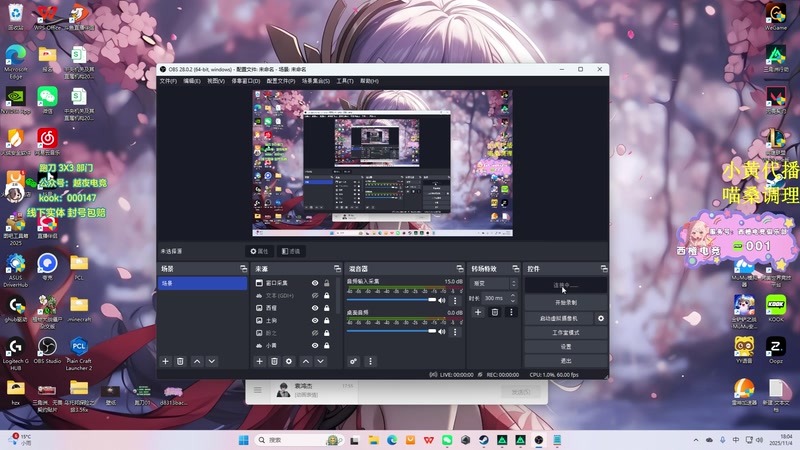Unlock the 西橙 source
The width and height of the screenshot is (800, 450).
327,308
